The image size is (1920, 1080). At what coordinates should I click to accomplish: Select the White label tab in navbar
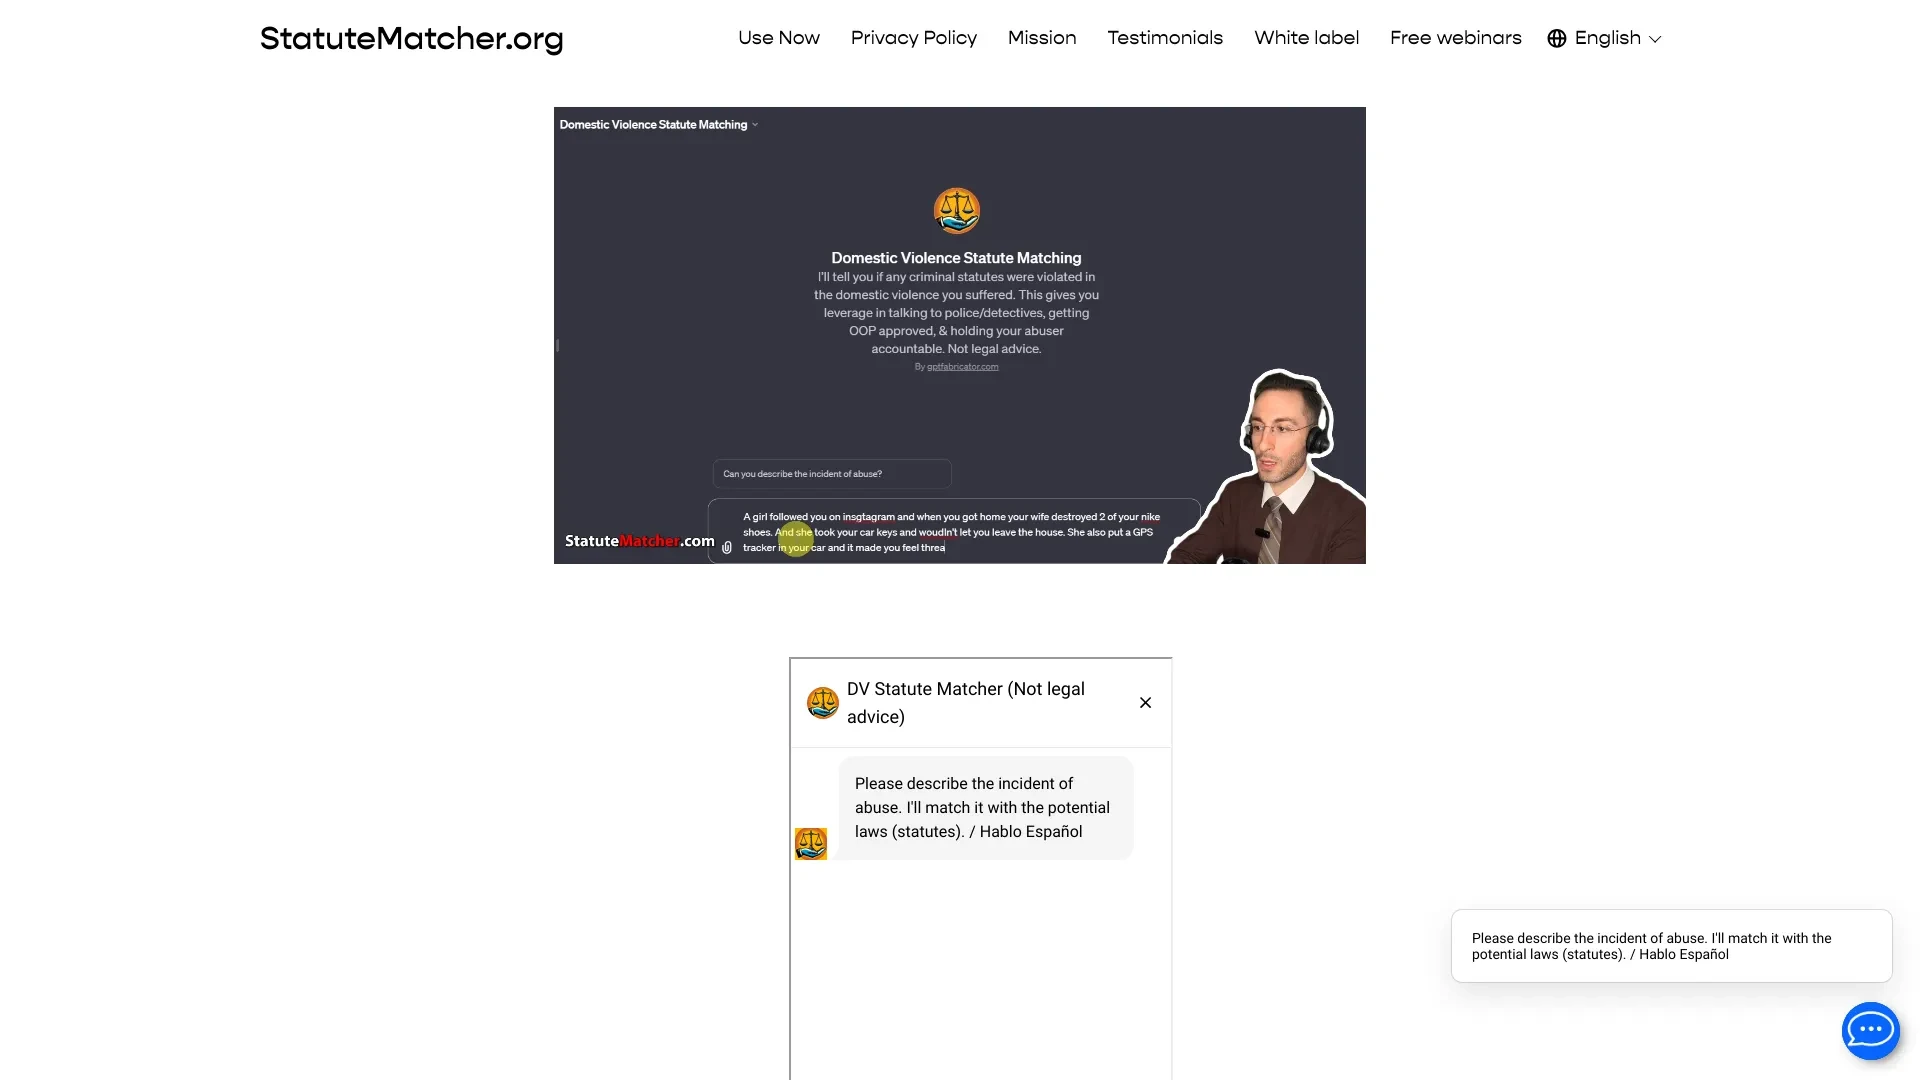click(x=1307, y=37)
